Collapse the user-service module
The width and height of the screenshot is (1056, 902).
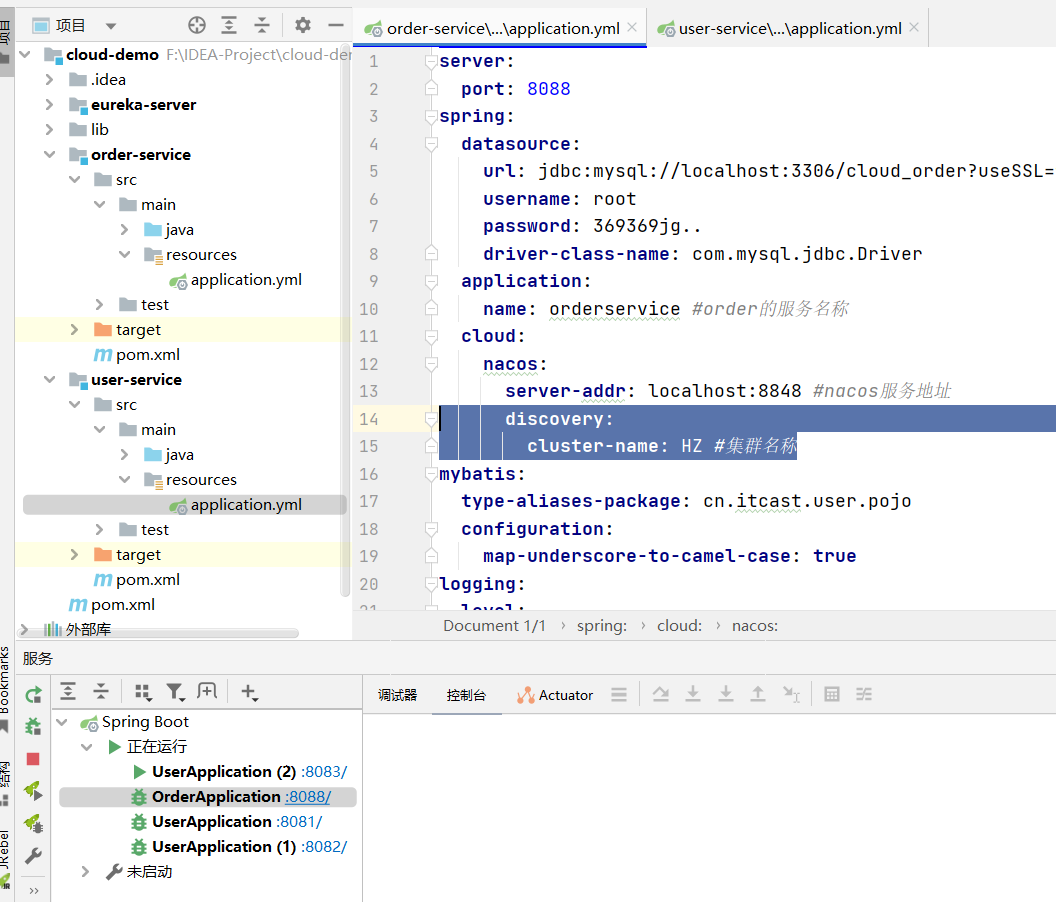click(x=49, y=379)
